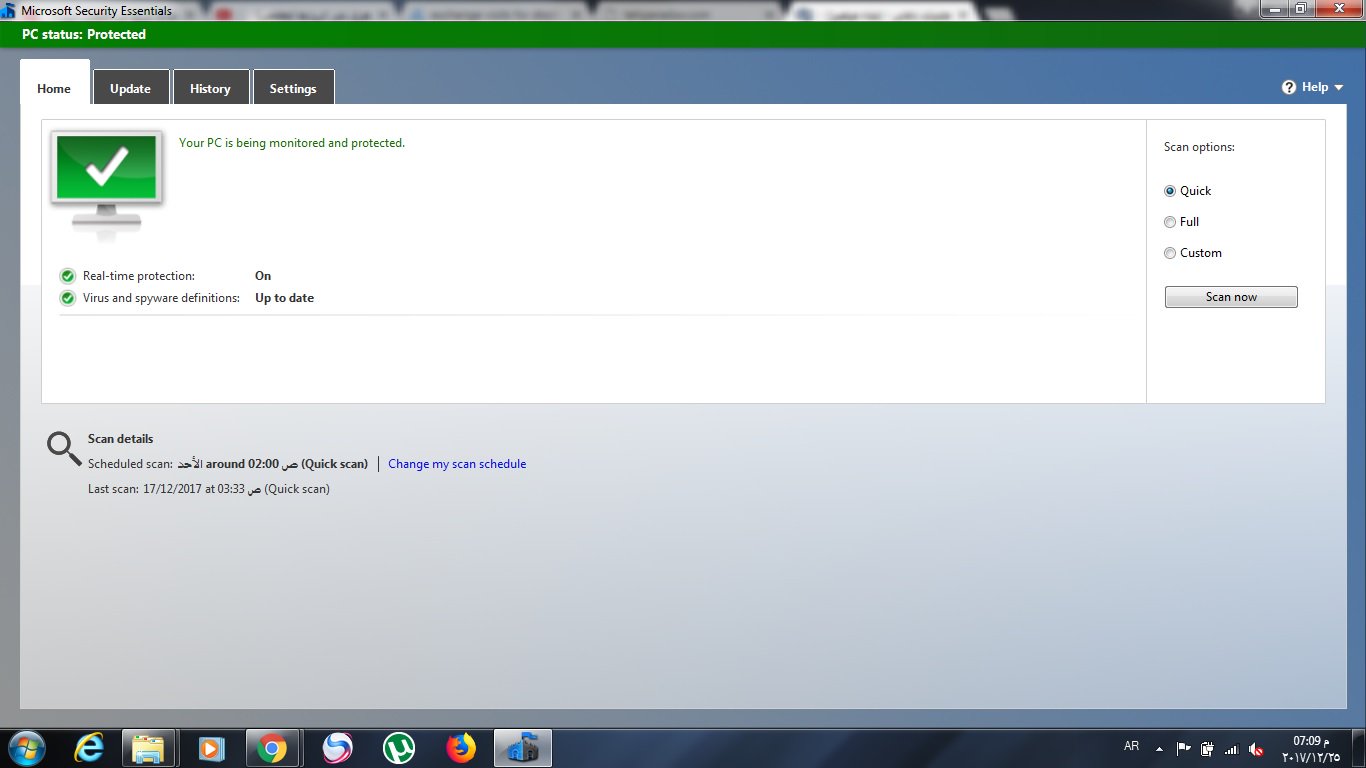
Task: Select the Home tab
Action: coord(54,84)
